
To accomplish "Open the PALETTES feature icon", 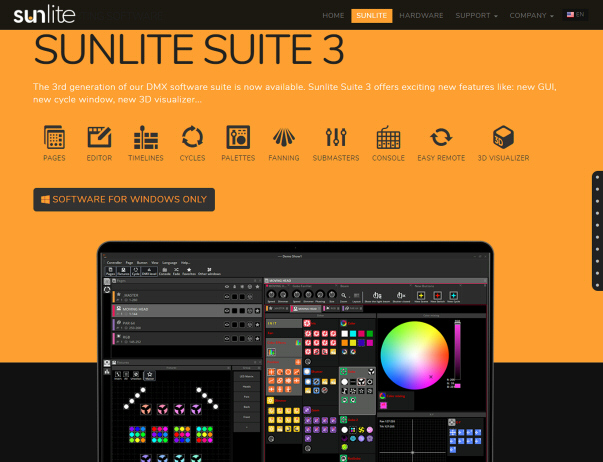I will tap(238, 143).
